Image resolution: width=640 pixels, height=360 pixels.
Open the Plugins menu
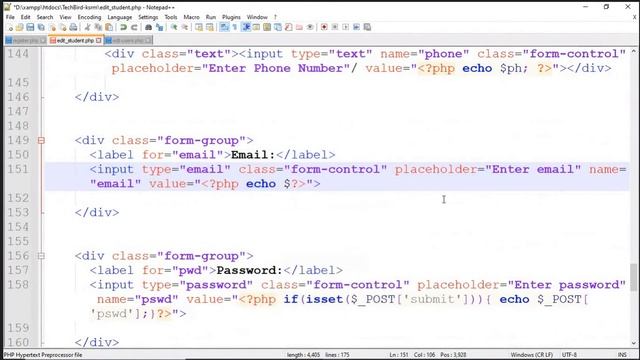231,17
